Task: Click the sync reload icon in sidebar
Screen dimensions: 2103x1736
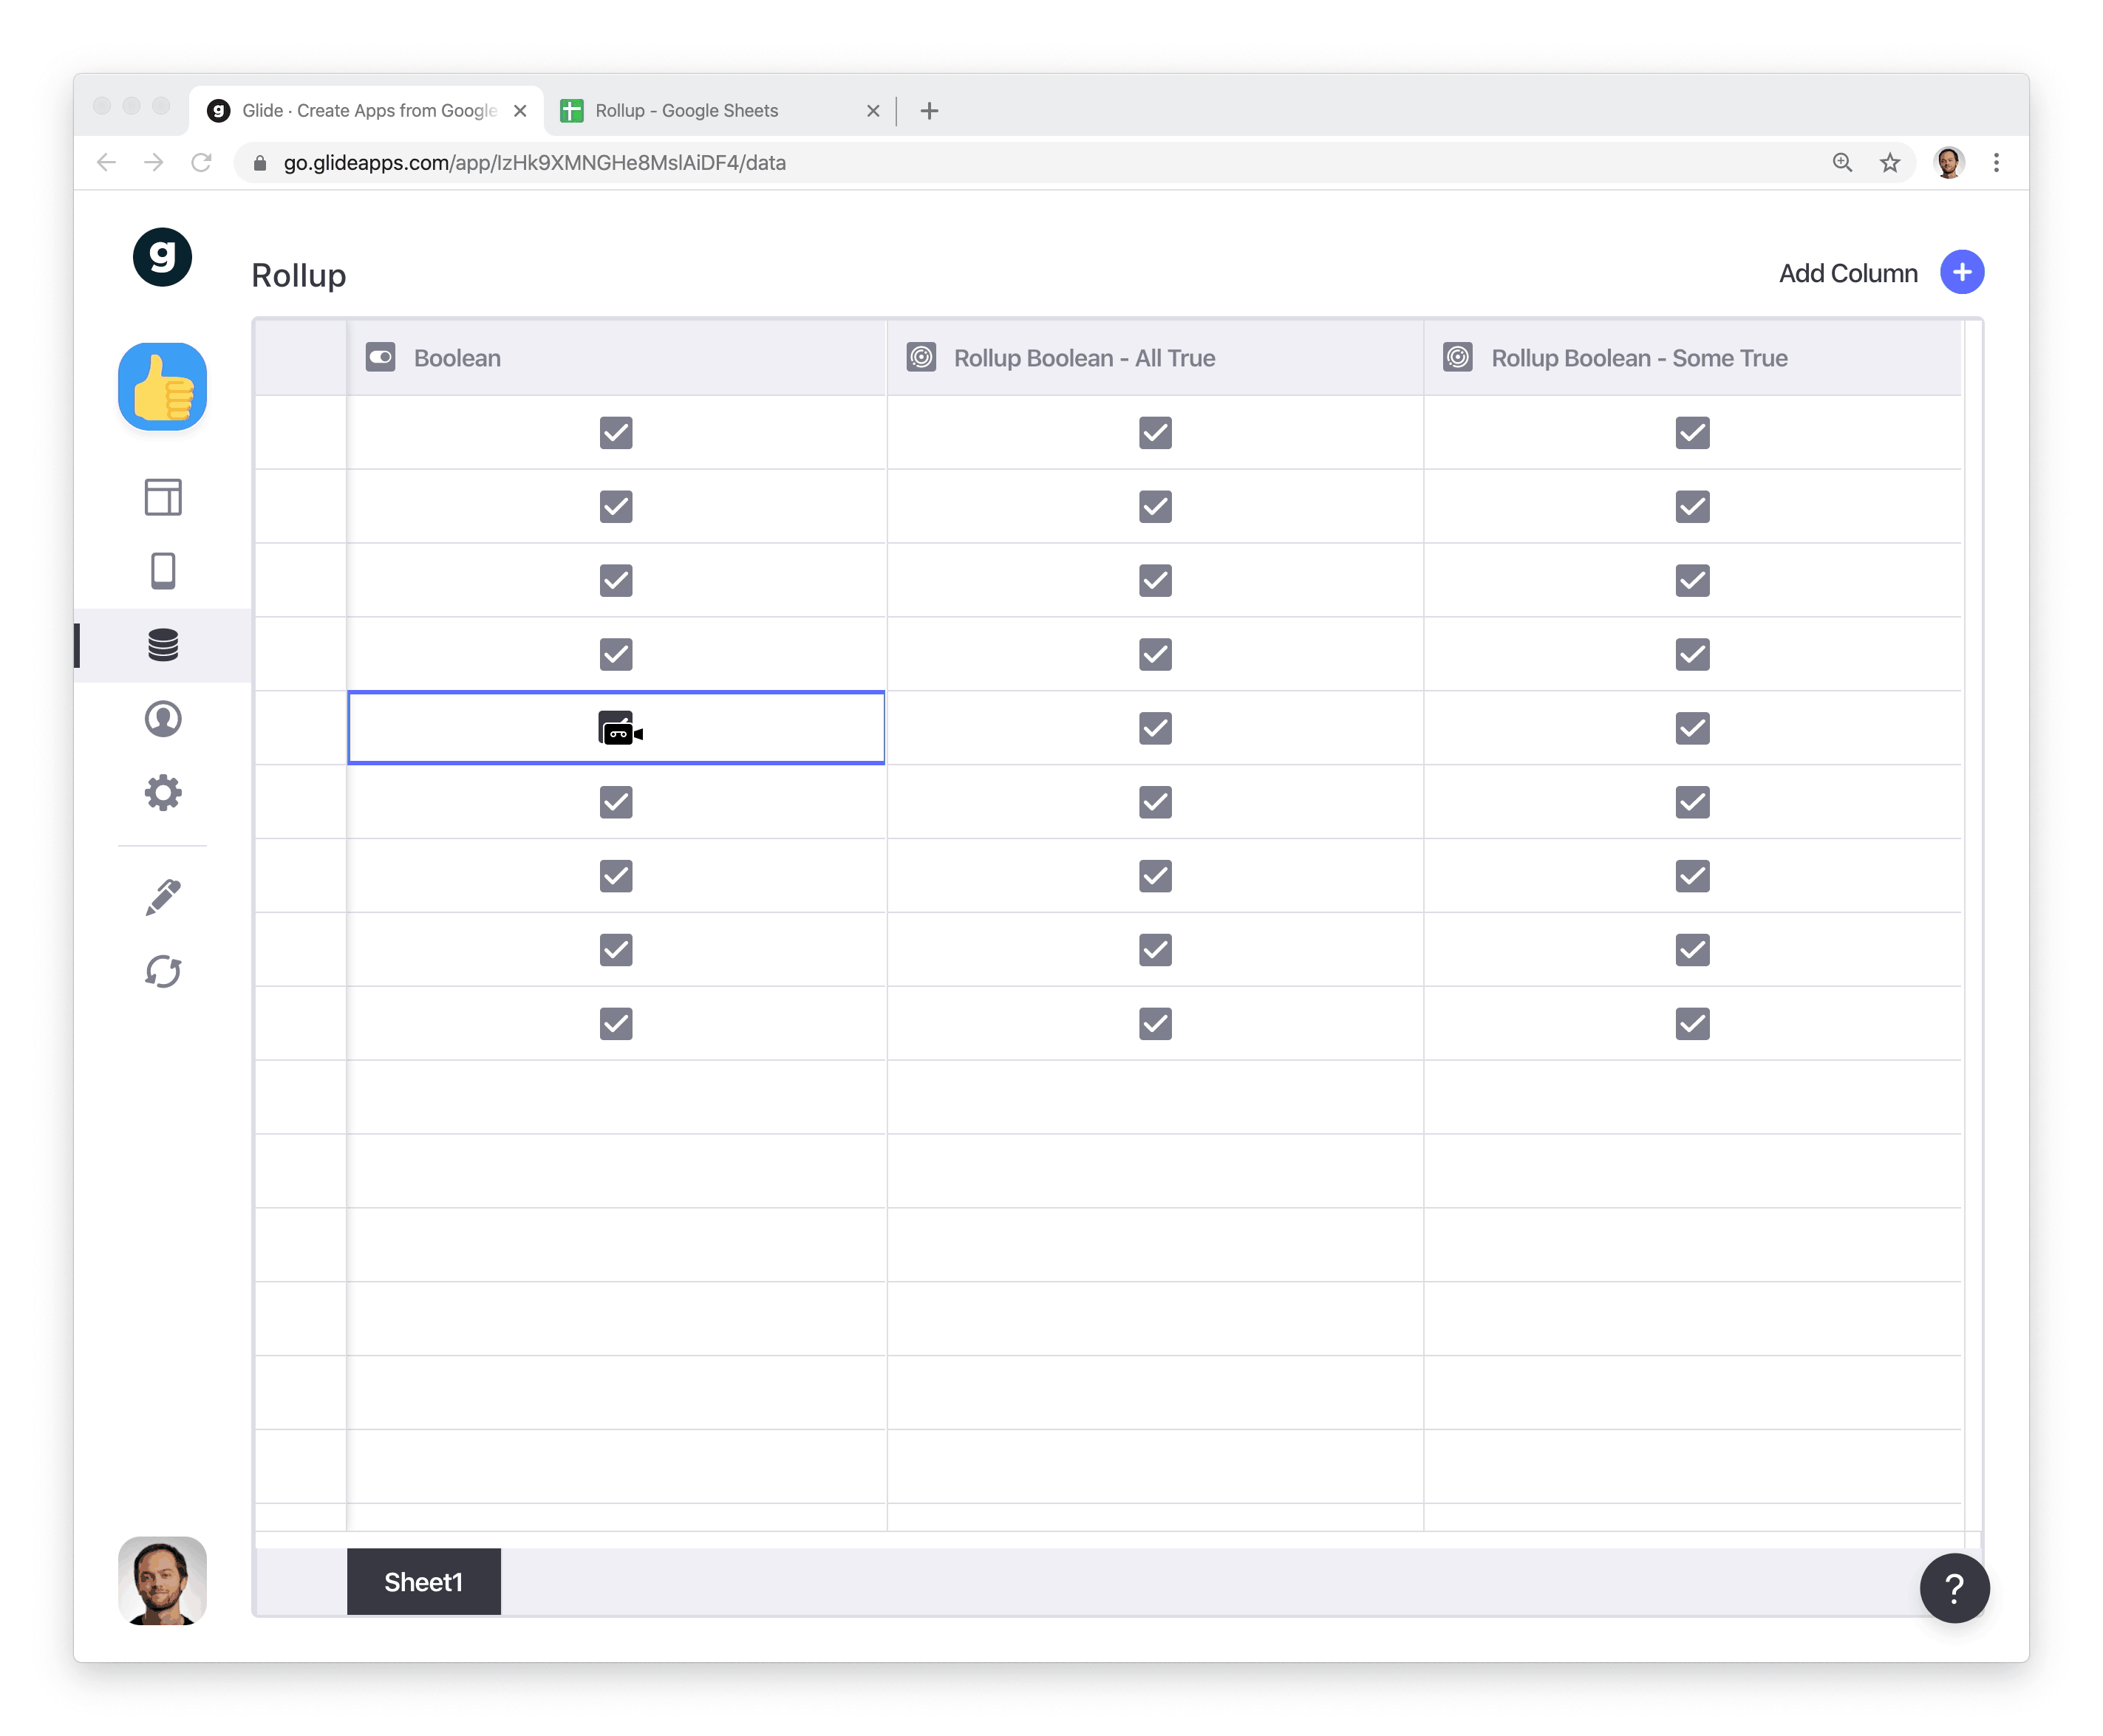Action: (163, 971)
